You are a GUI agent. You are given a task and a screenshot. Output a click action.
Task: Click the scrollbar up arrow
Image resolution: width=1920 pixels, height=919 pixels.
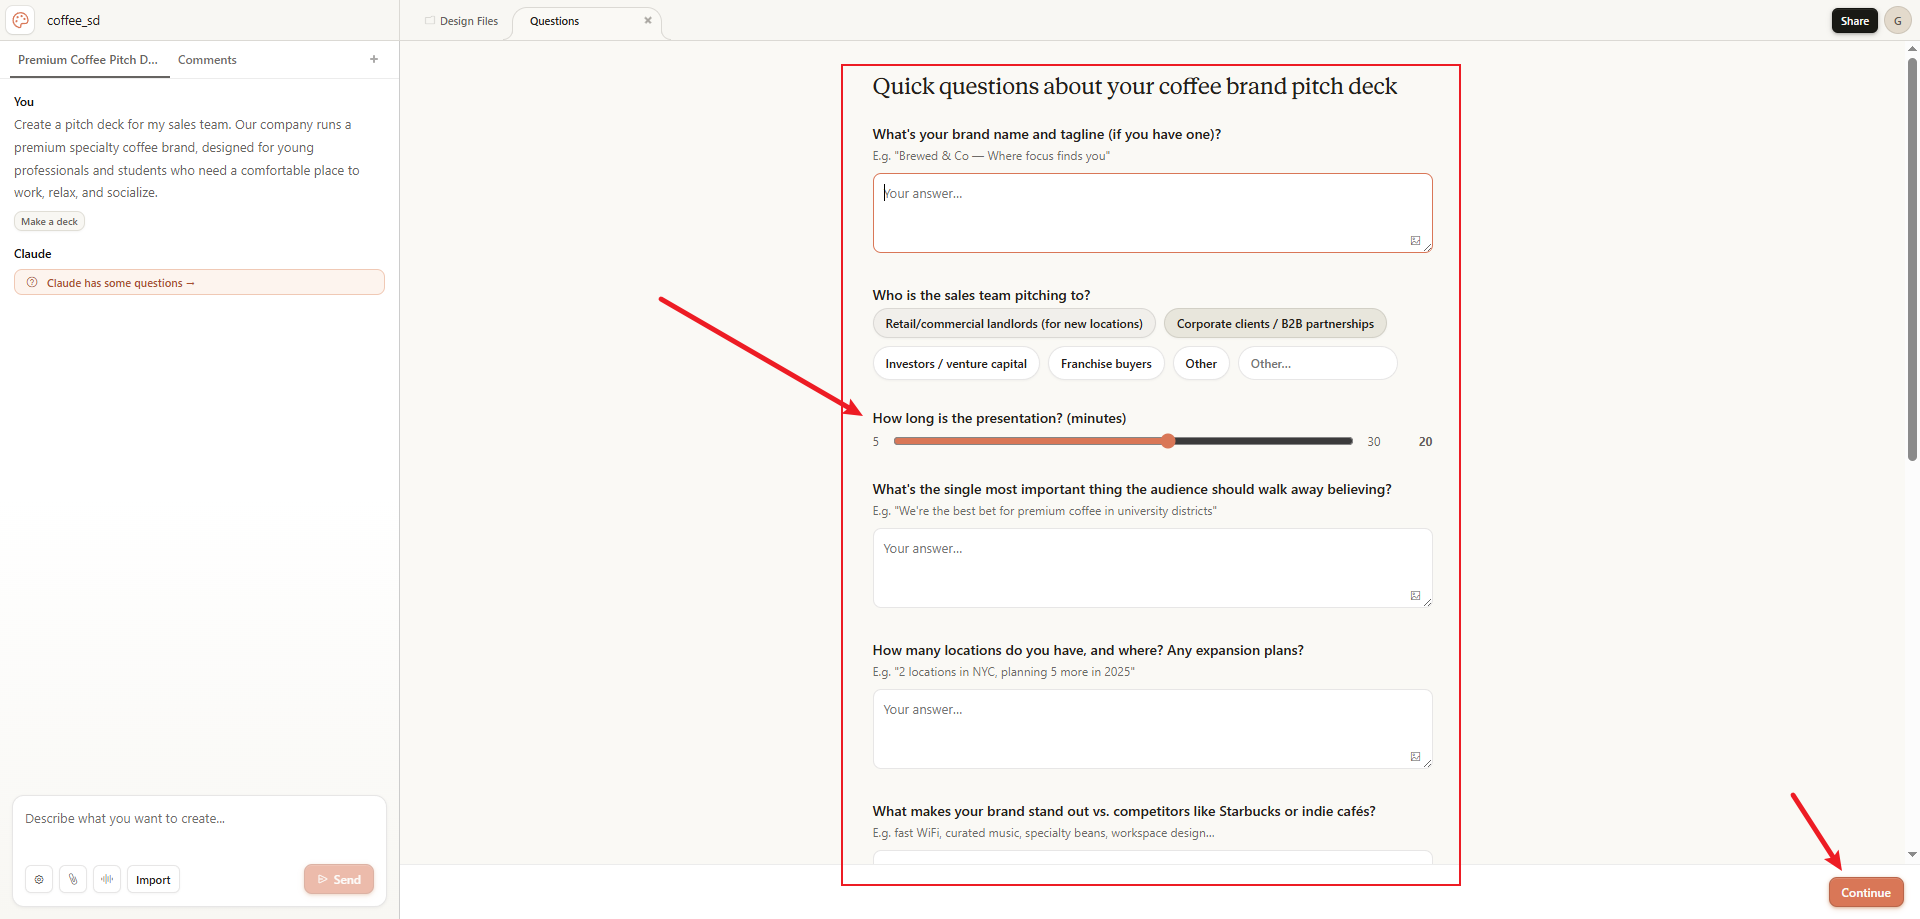point(1912,48)
